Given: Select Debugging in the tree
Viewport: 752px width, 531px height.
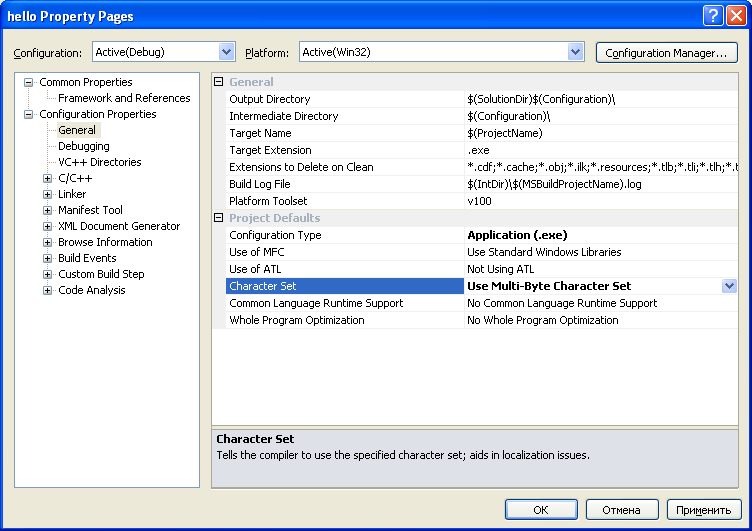Looking at the screenshot, I should (83, 146).
